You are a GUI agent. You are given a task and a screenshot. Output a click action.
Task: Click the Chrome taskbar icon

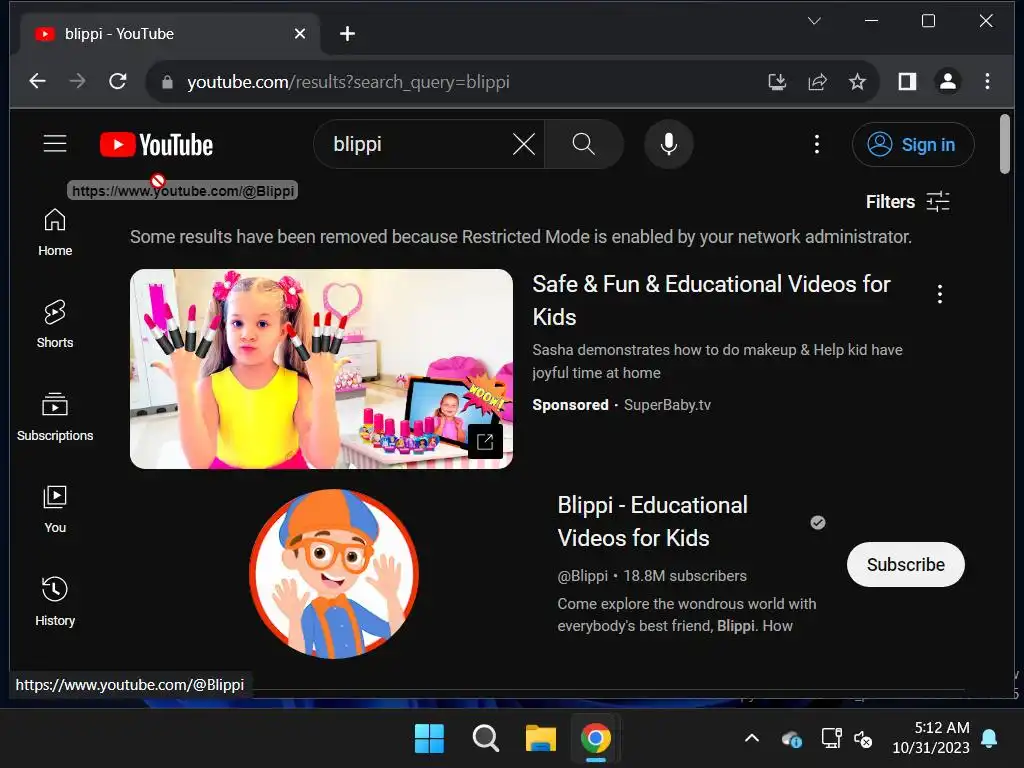pyautogui.click(x=596, y=739)
